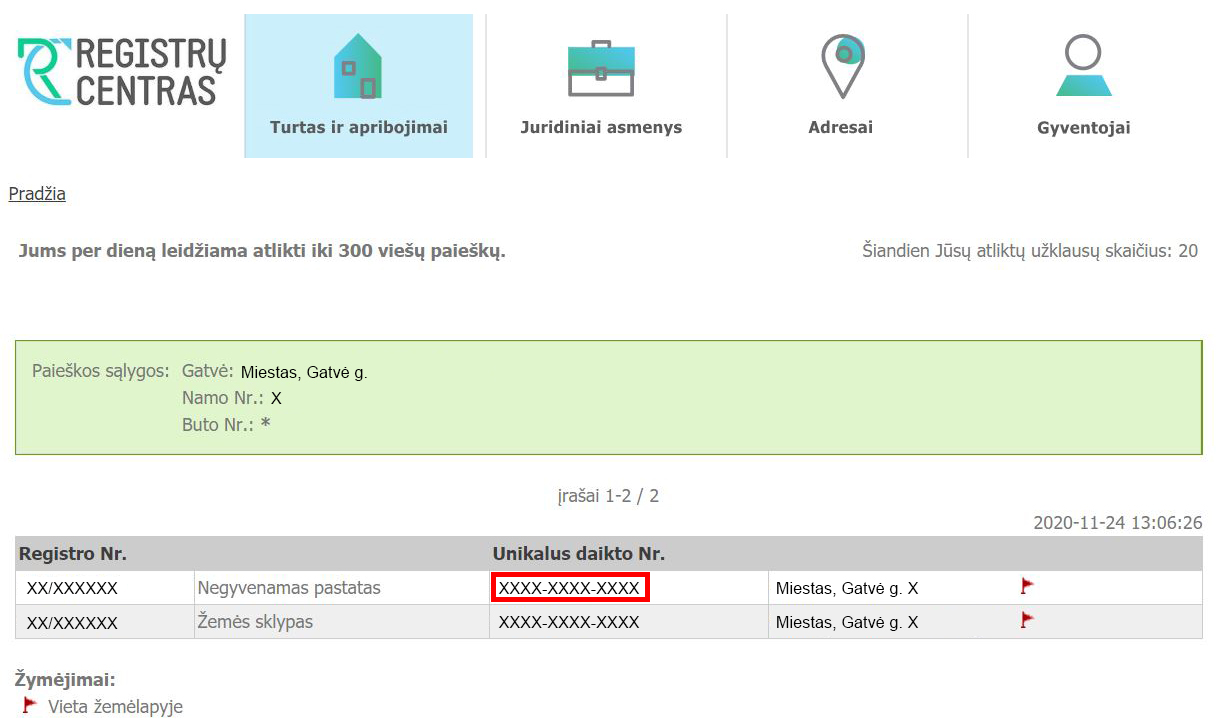Switch to the Adresai tab
The image size is (1219, 726).
coord(841,127)
